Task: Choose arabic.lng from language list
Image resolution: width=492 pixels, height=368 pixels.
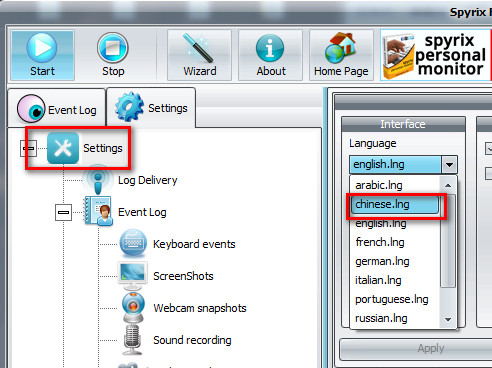Action: 395,185
